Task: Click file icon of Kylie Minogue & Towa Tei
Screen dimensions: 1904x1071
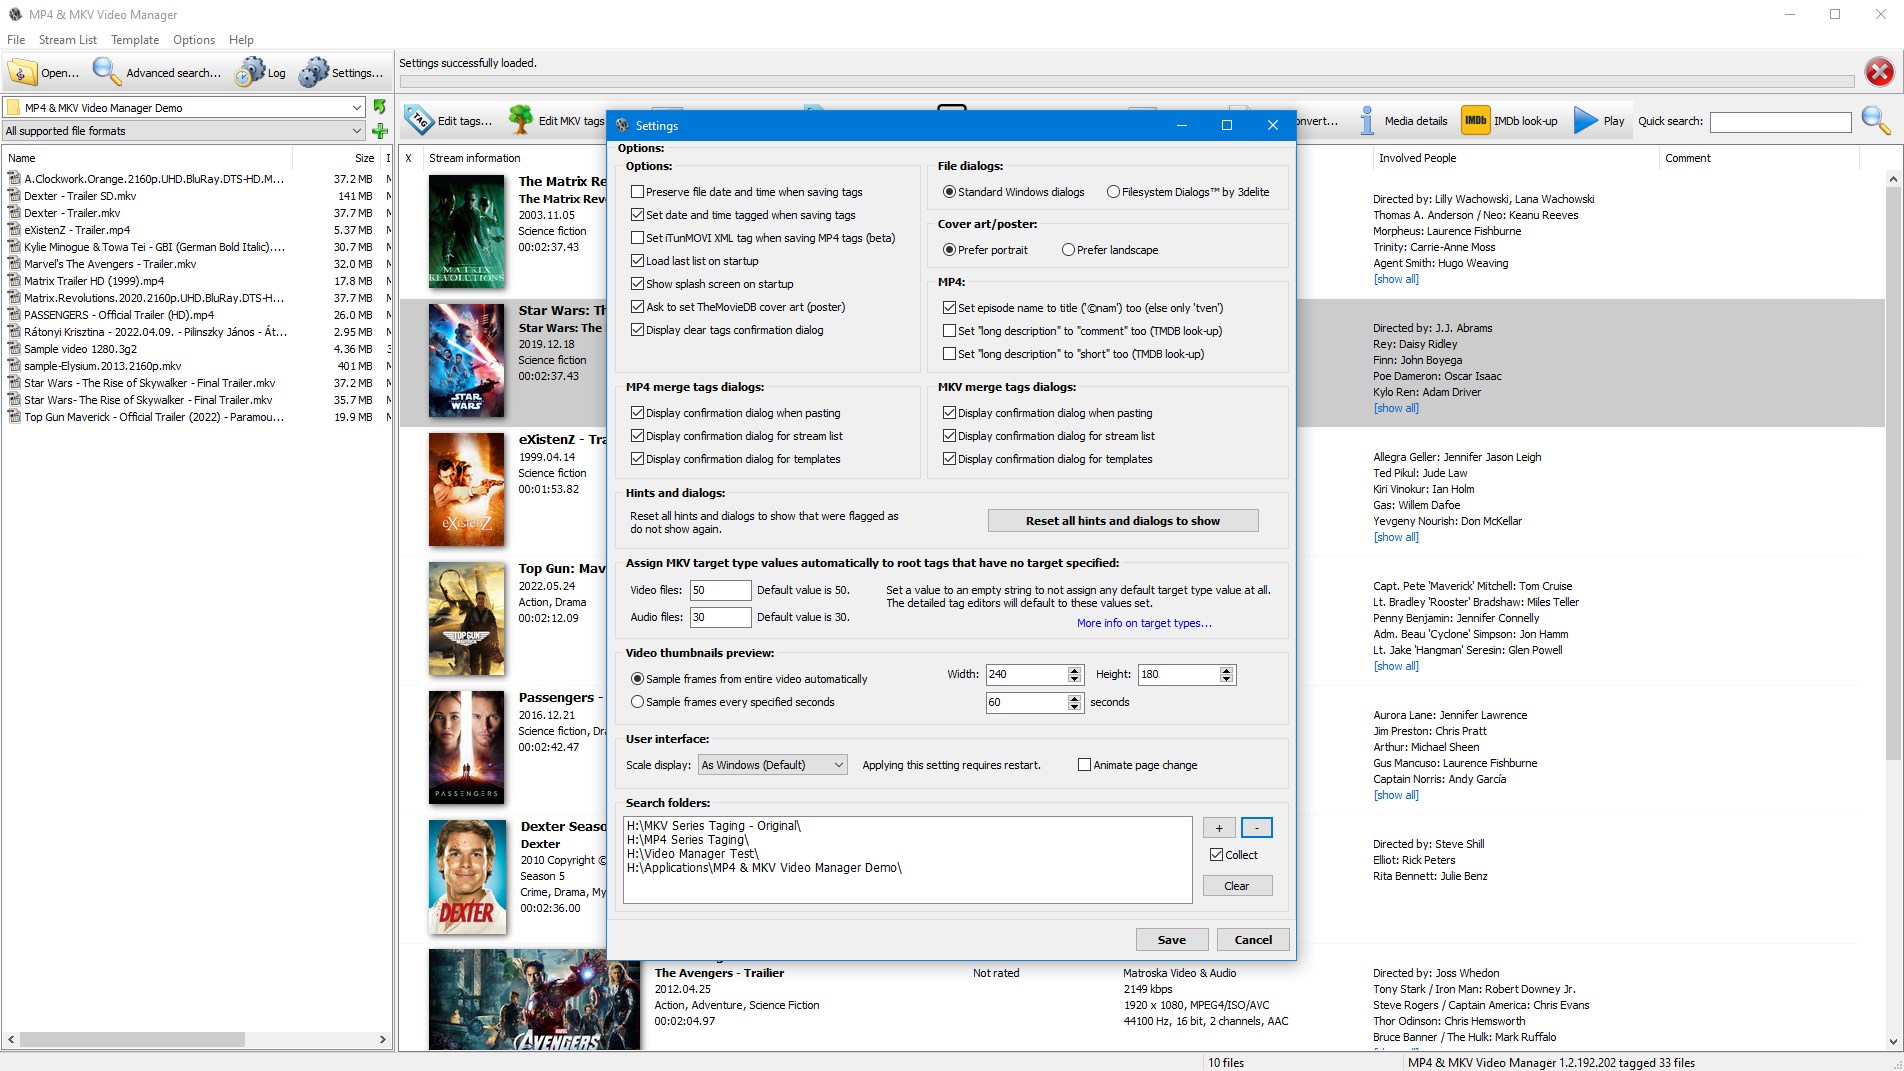Action: [14, 247]
